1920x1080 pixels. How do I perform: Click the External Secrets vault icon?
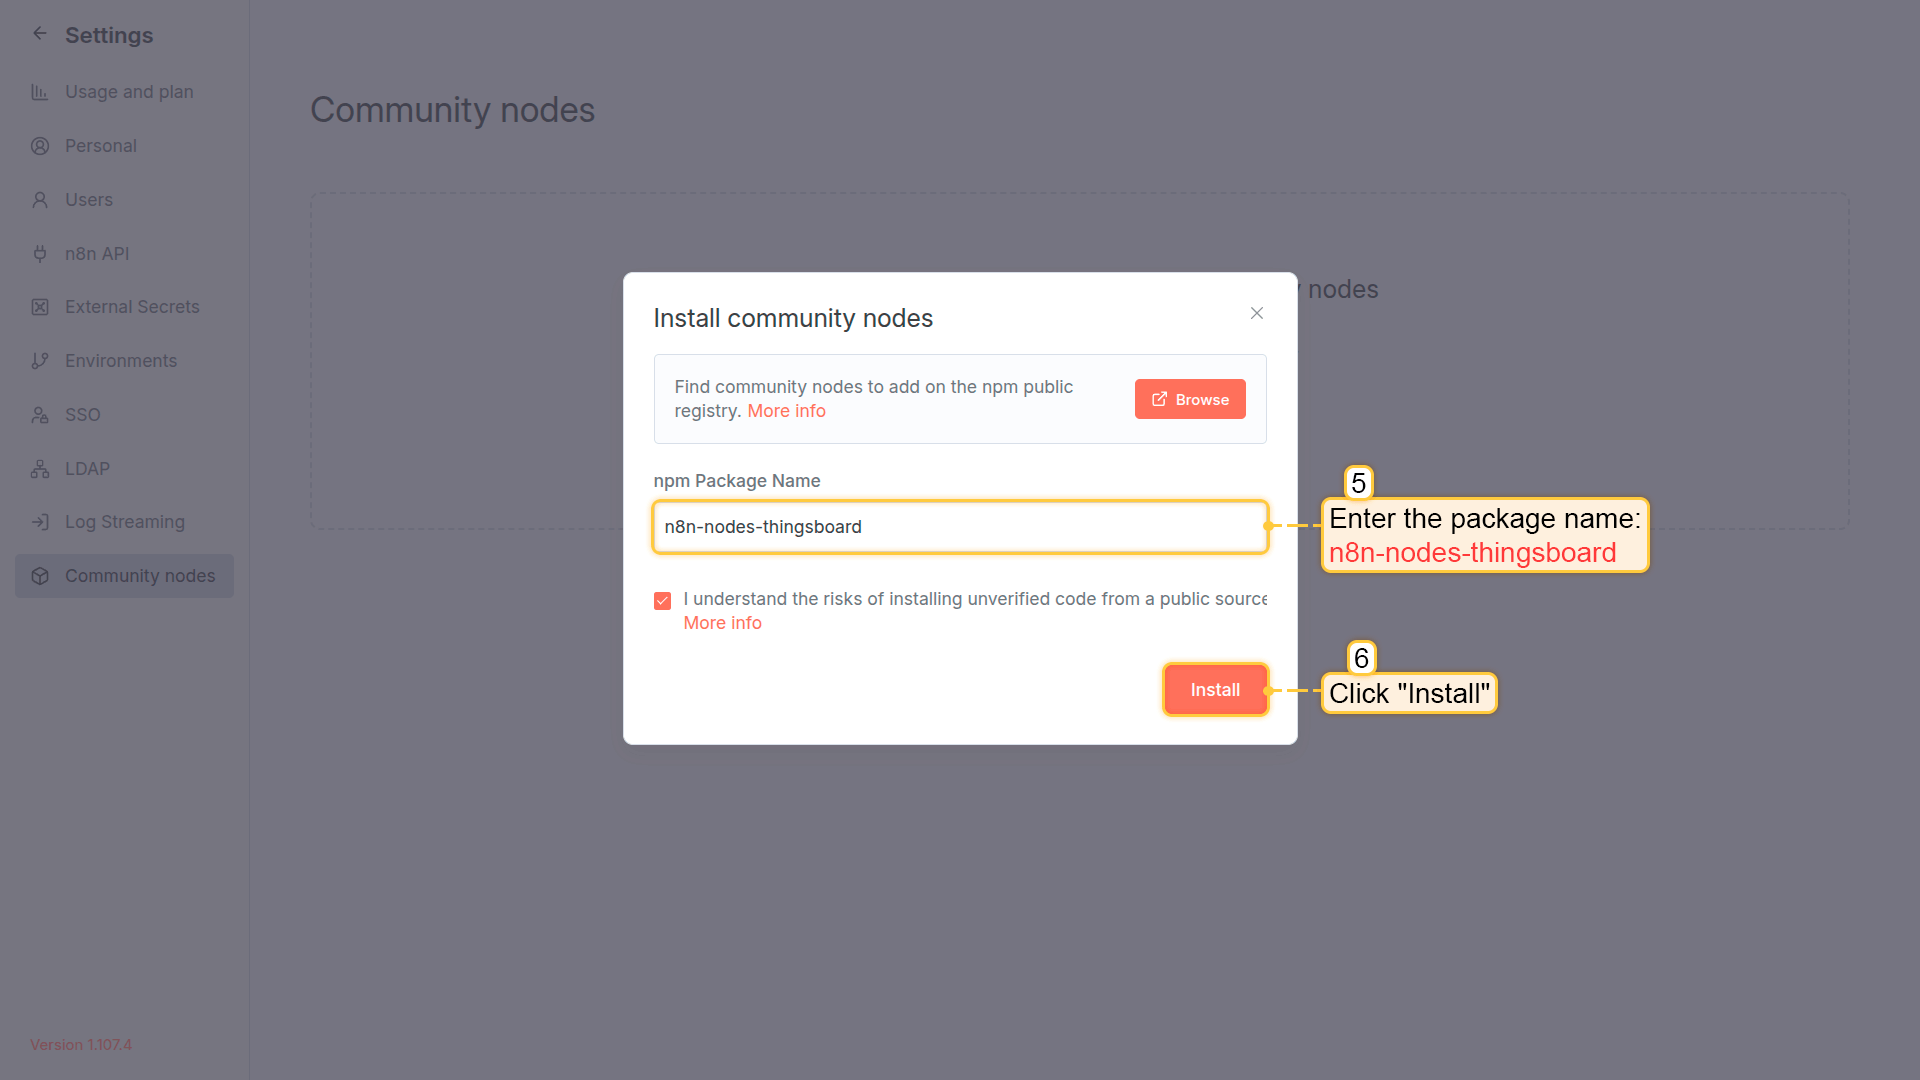[x=40, y=307]
